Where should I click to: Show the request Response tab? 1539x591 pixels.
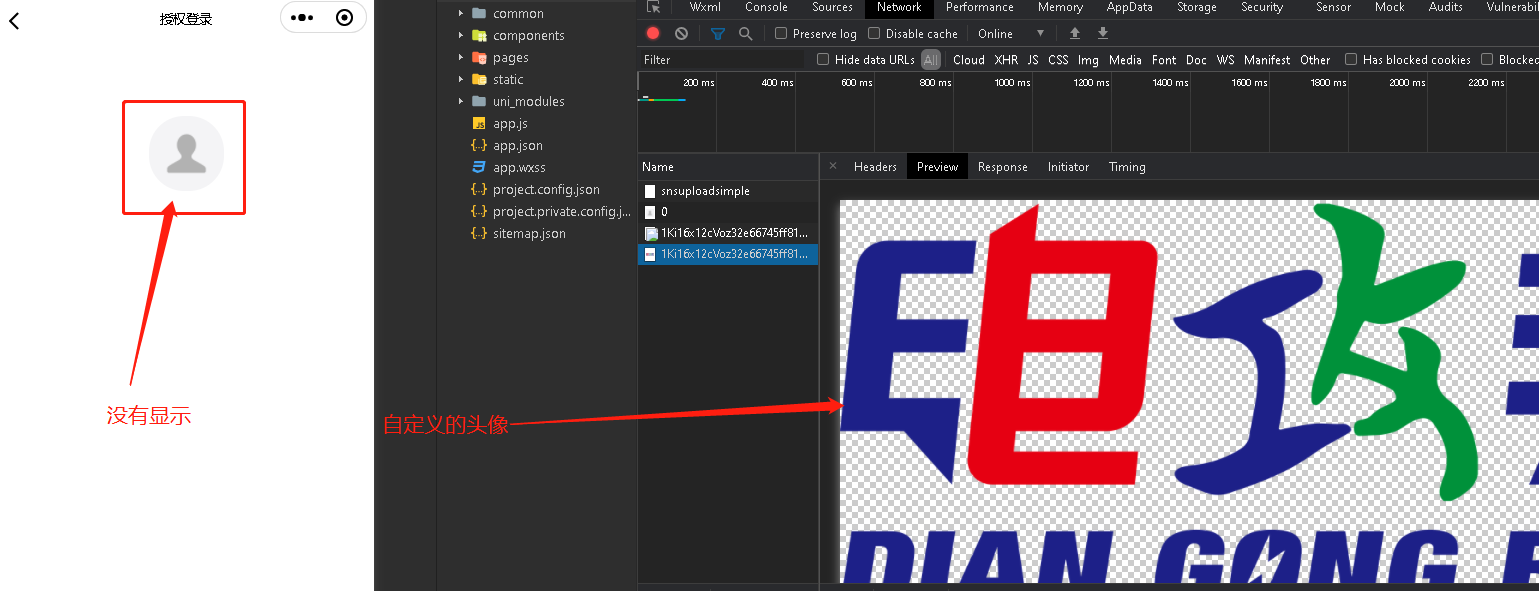(1003, 167)
